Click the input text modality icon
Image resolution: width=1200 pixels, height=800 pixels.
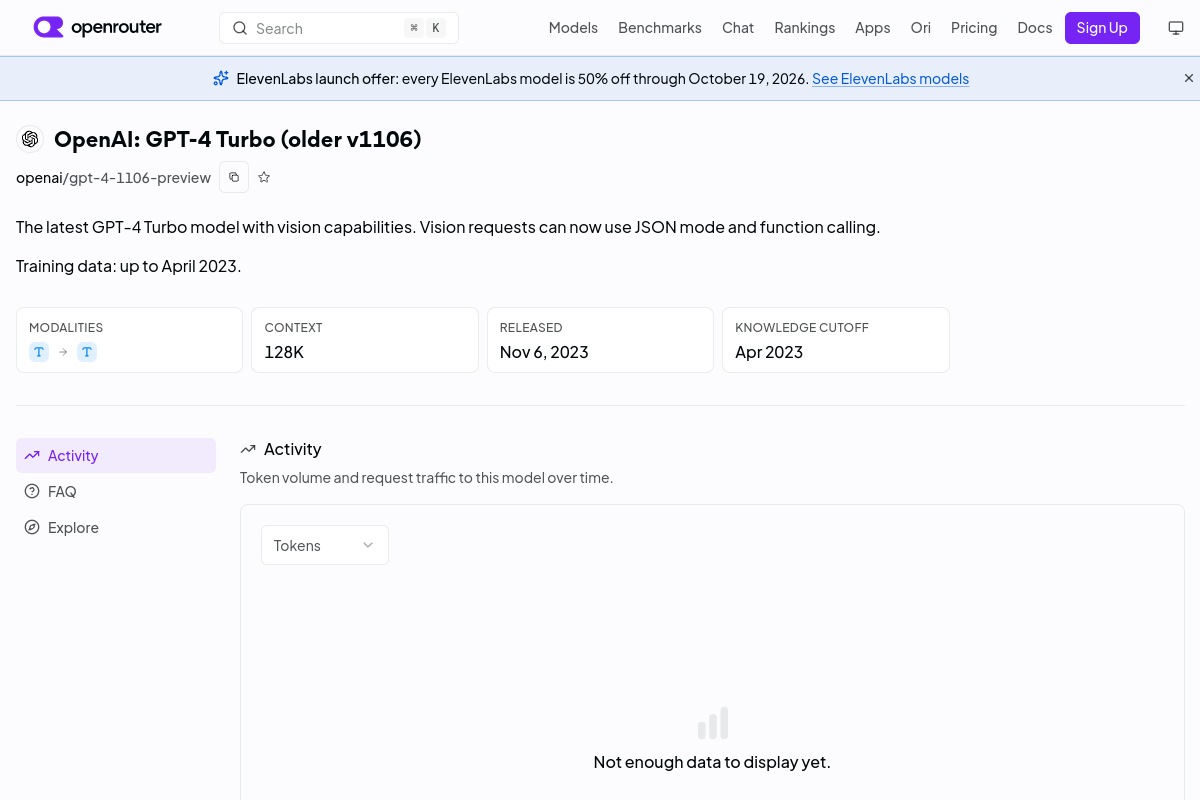(39, 352)
